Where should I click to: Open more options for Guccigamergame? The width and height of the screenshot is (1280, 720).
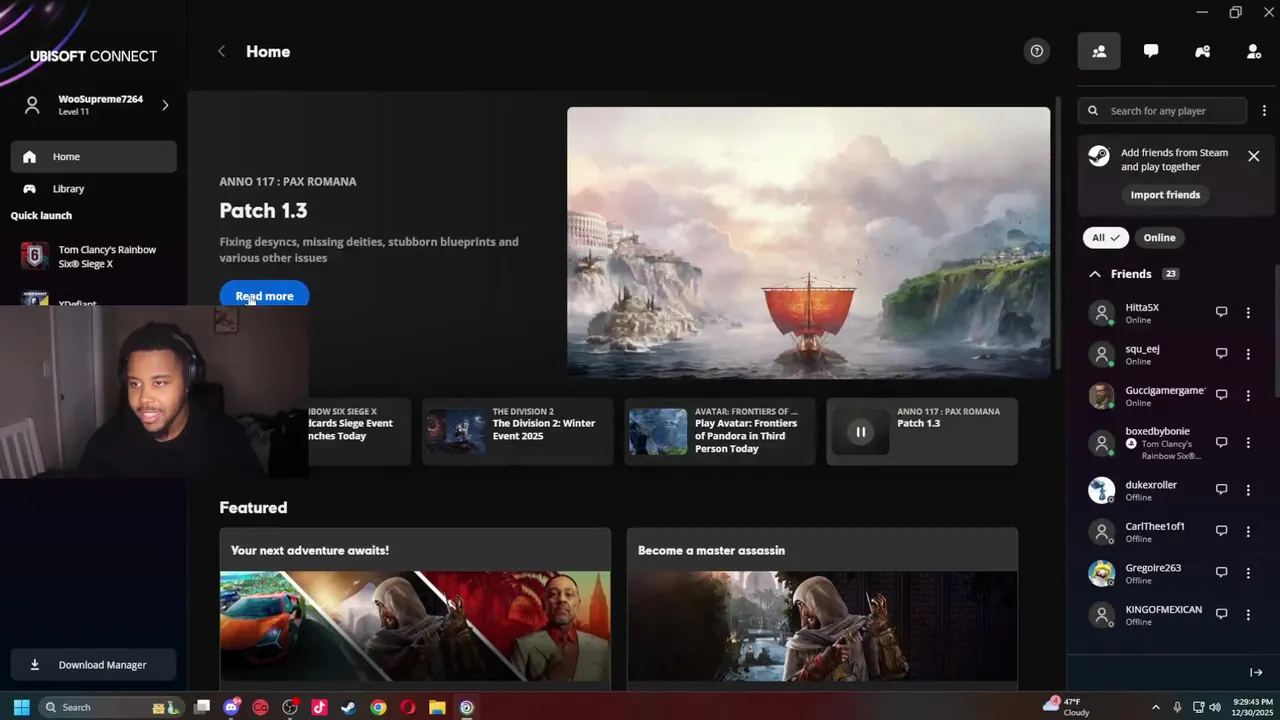tap(1248, 396)
